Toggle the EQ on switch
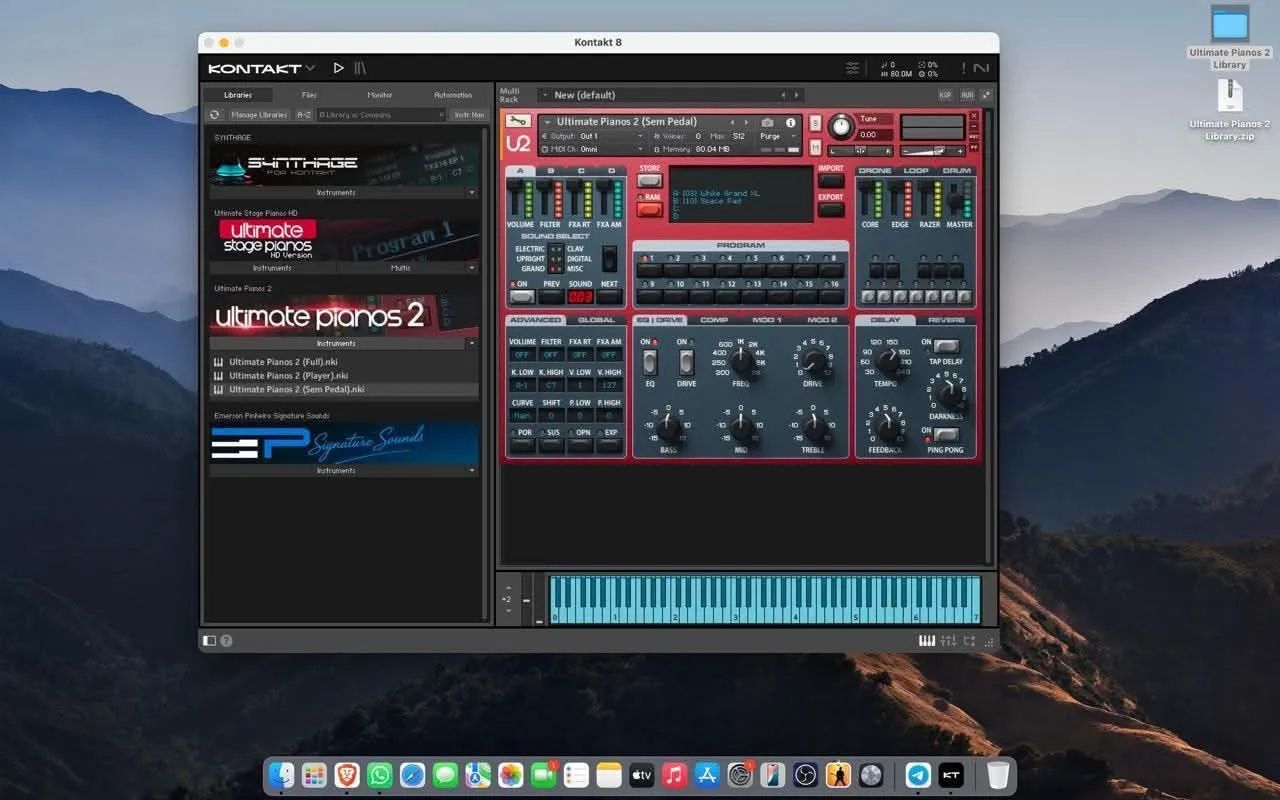Viewport: 1280px width, 800px height. (650, 362)
